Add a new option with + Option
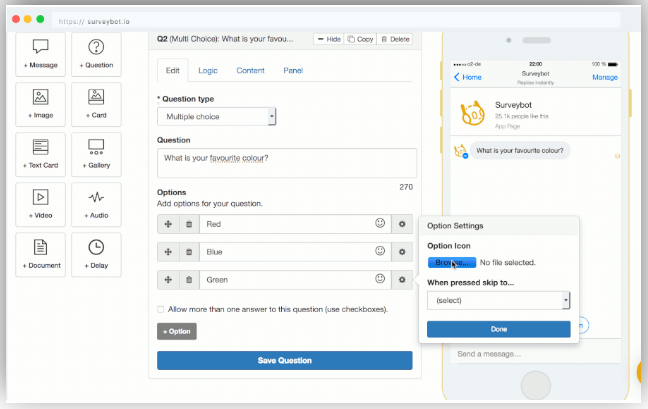Viewport: 648px width, 409px height. [177, 331]
